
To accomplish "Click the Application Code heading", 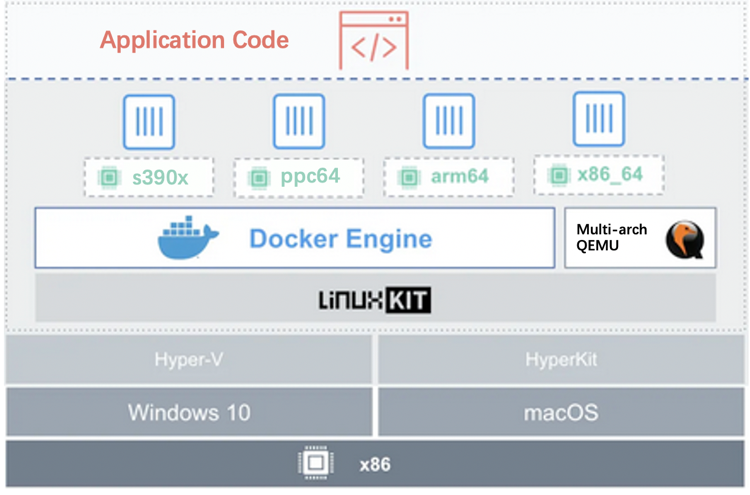I will [x=194, y=40].
